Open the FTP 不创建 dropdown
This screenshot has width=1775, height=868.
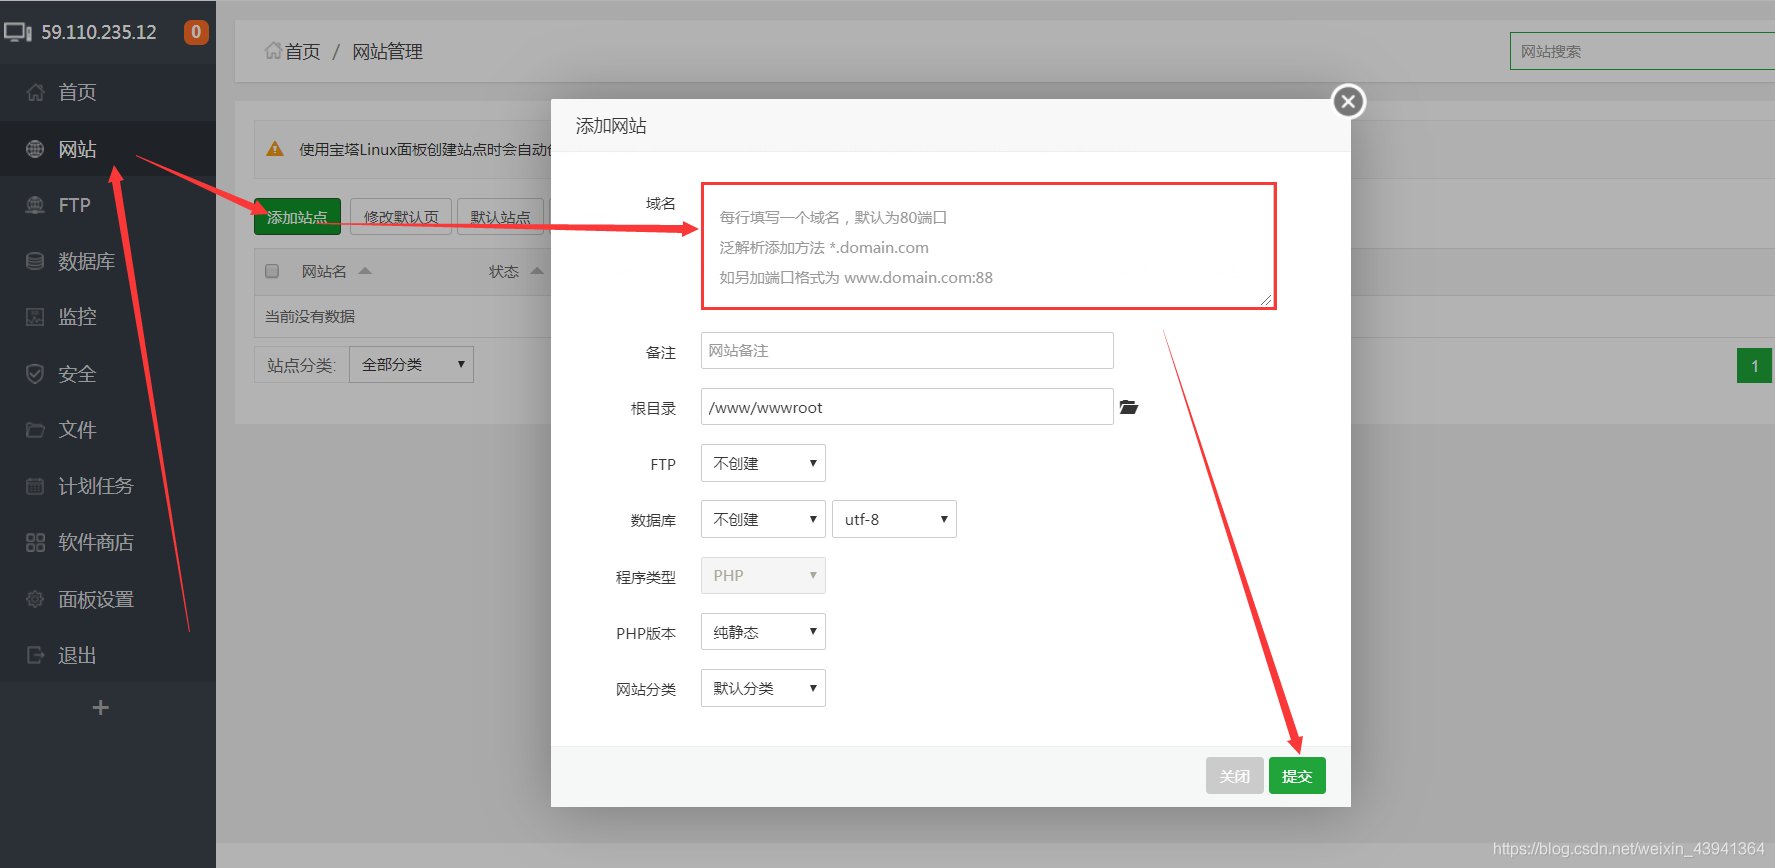(x=763, y=463)
